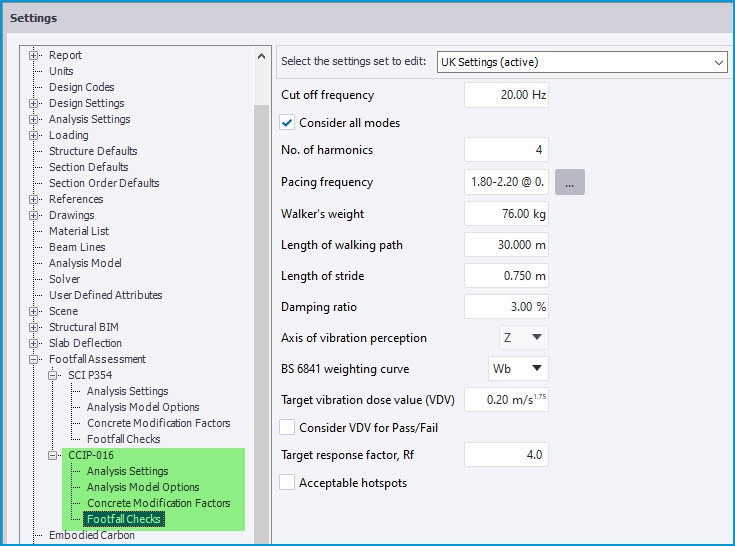Open Axis of vibration perception dropdown
The height and width of the screenshot is (546, 735).
[x=524, y=338]
